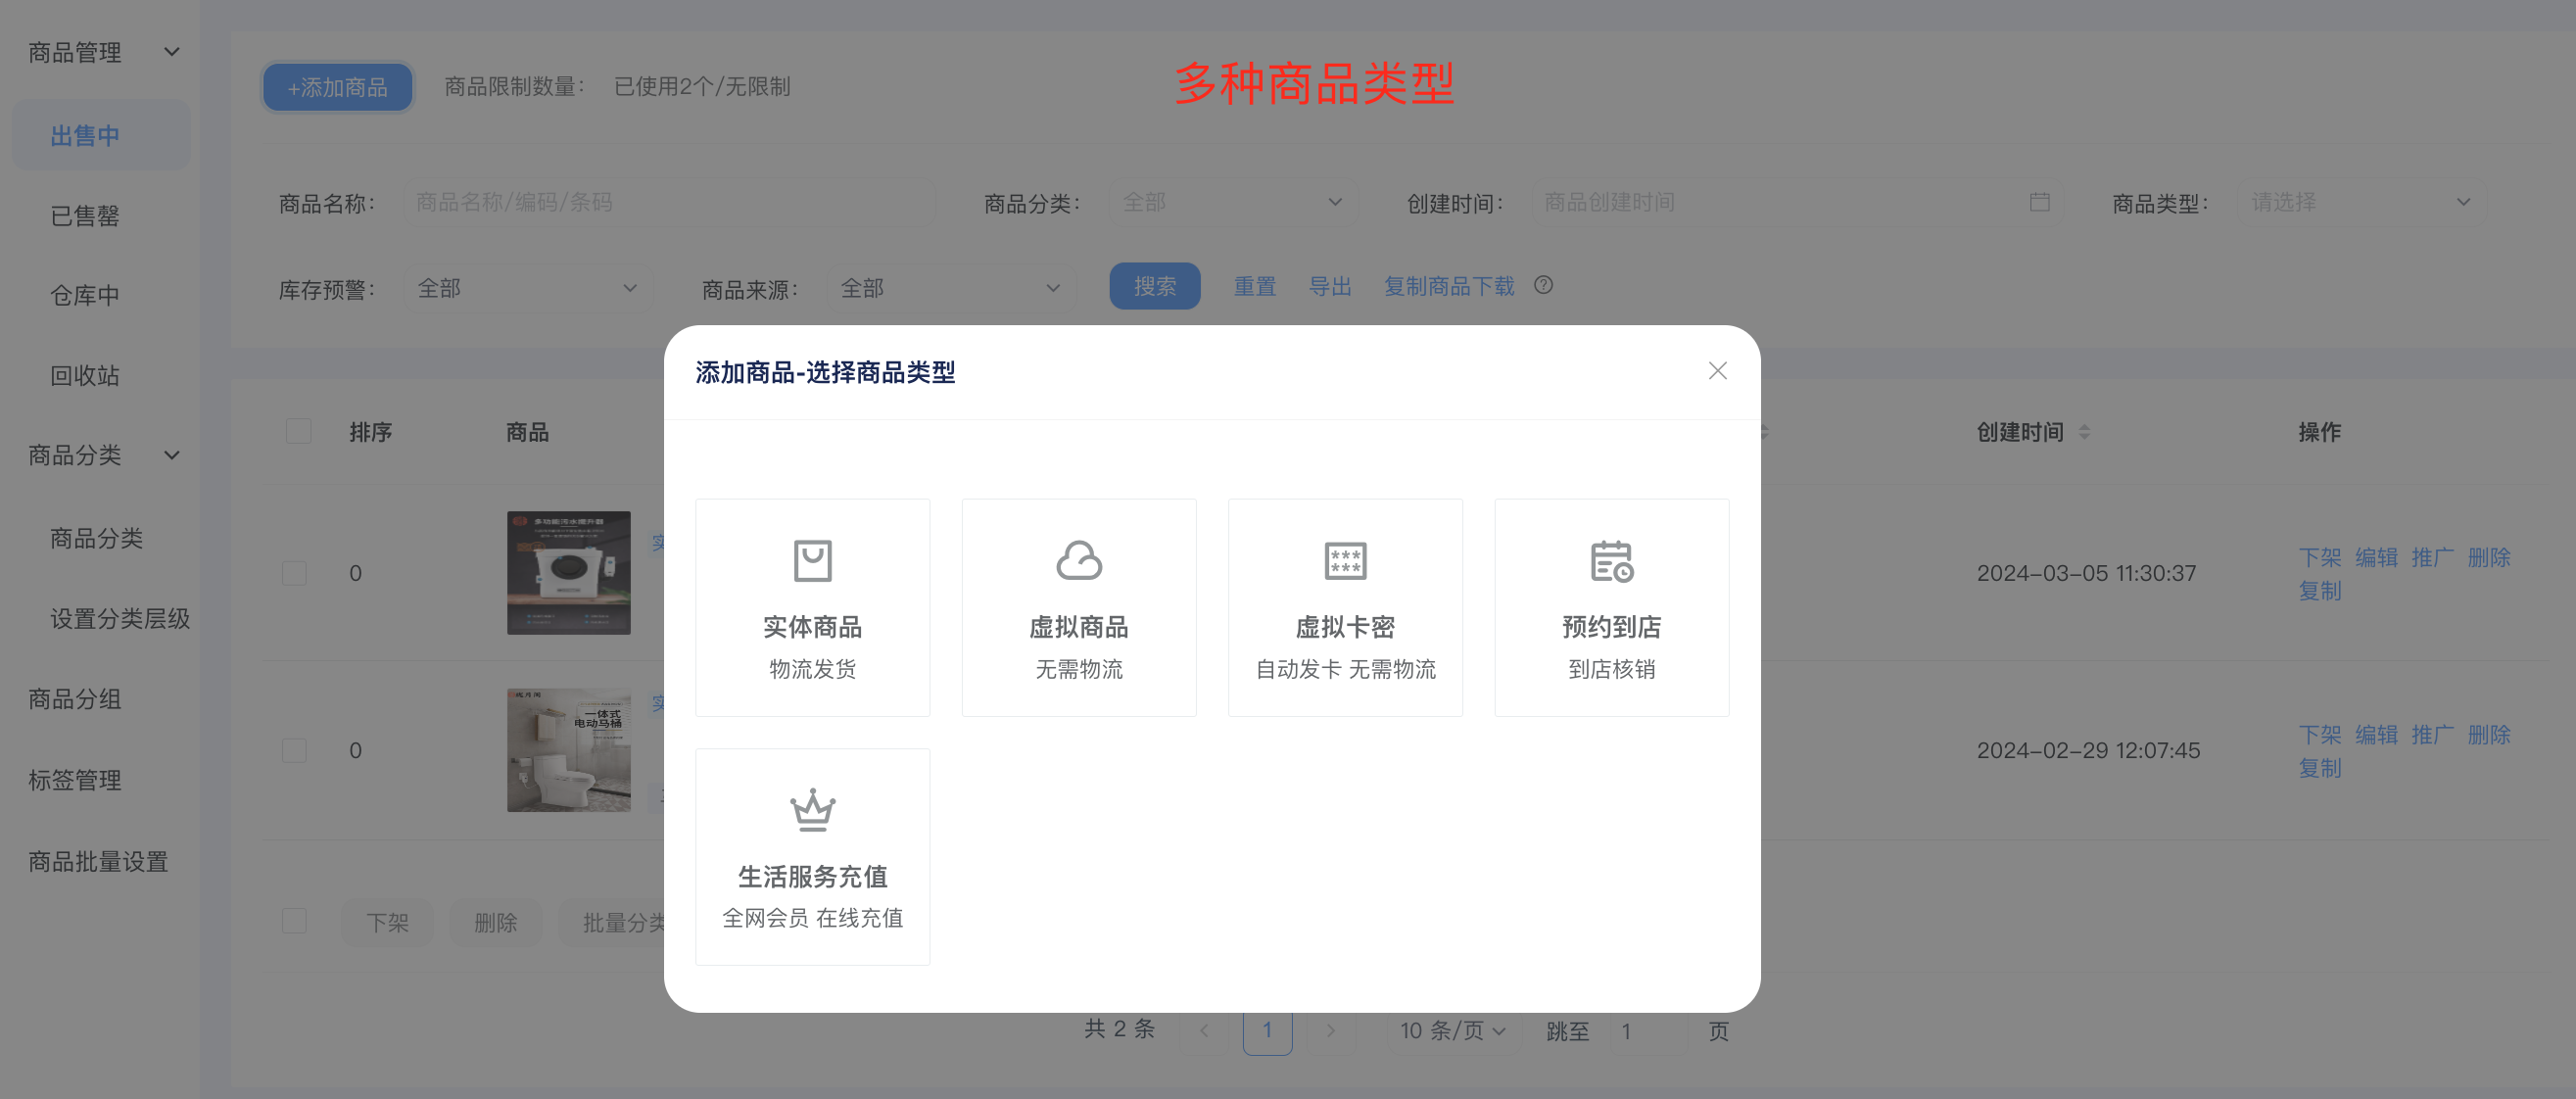Select the 预约到店 calendar icon
The height and width of the screenshot is (1099, 2576).
1611,561
